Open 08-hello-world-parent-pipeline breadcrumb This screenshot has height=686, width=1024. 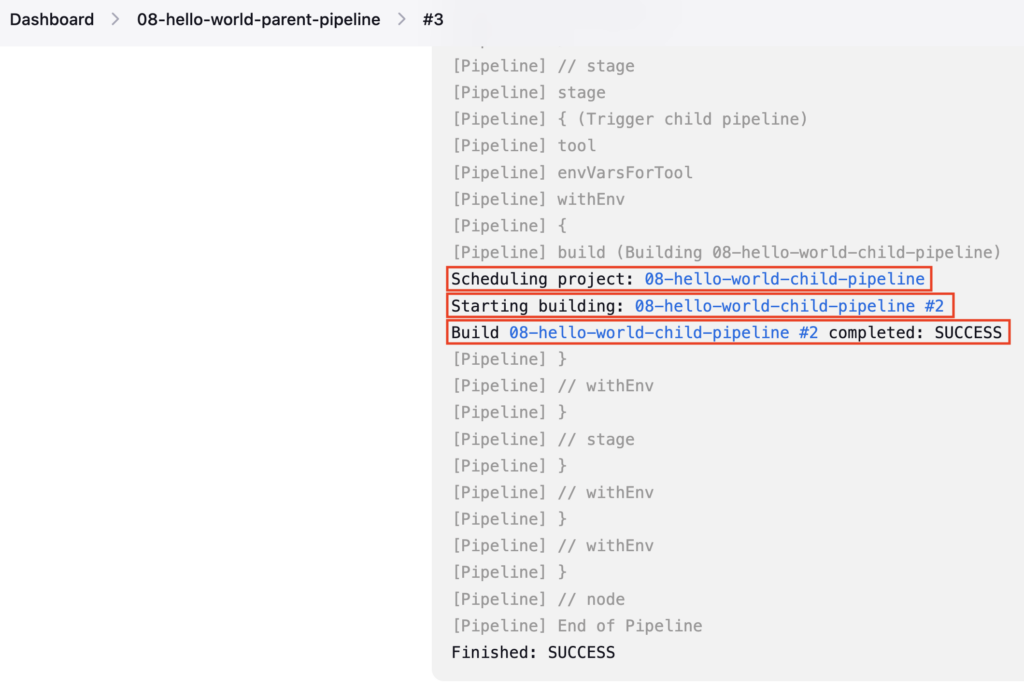tap(259, 20)
